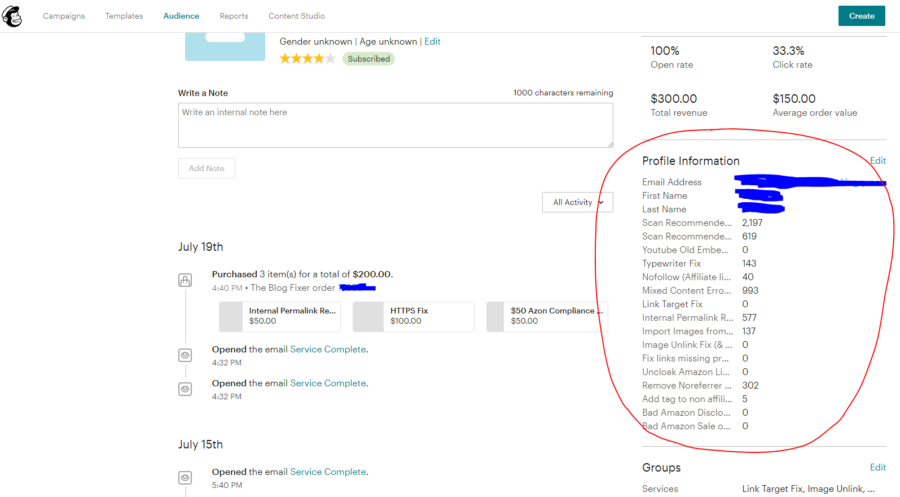Select the HTTPS Fix product card
The image size is (900, 497).
(413, 316)
